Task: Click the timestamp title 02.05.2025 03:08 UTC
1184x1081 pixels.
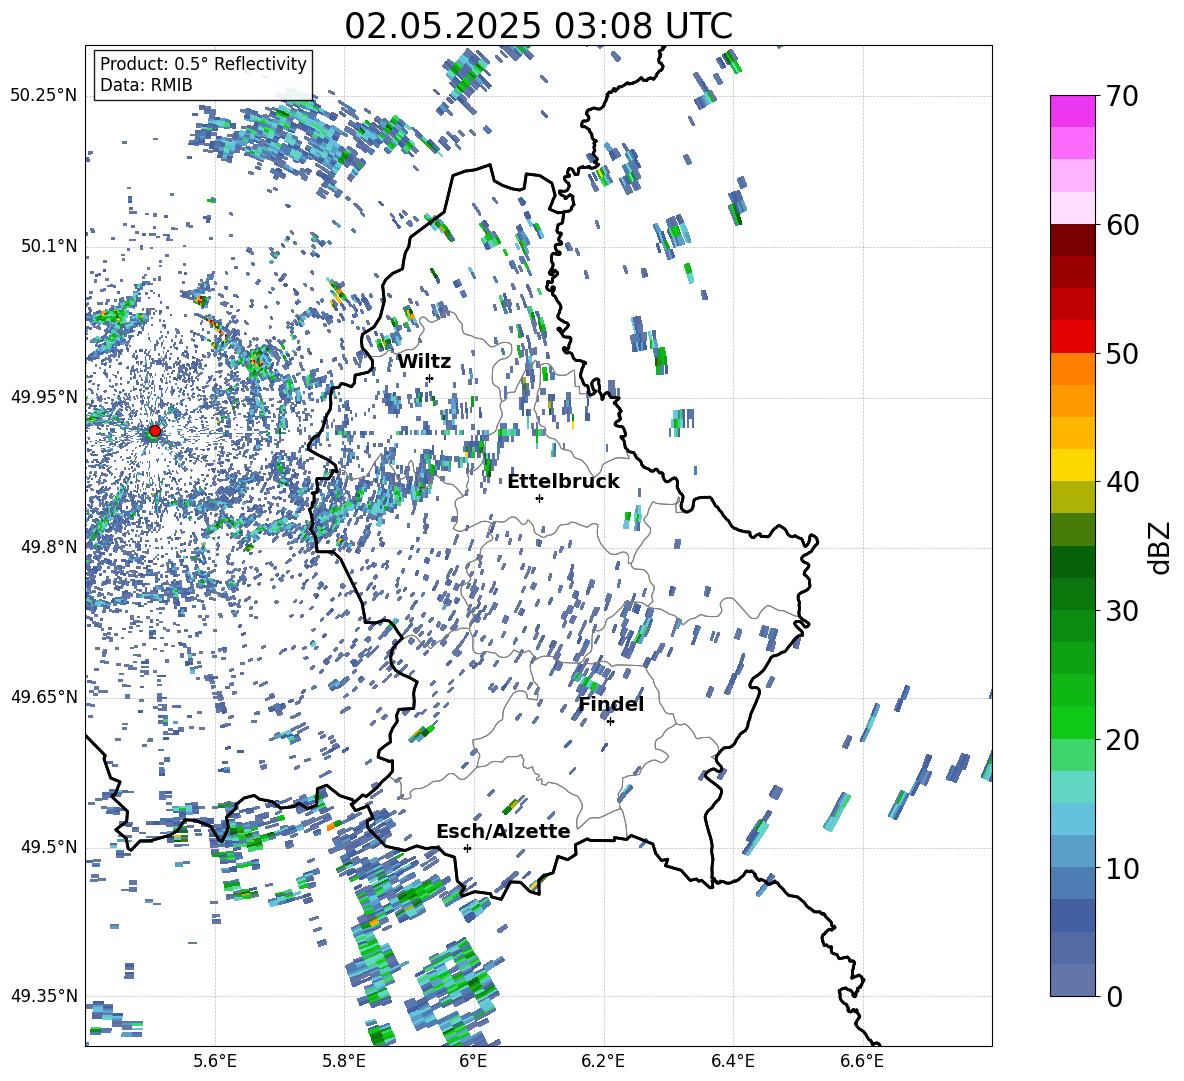Action: [x=538, y=26]
